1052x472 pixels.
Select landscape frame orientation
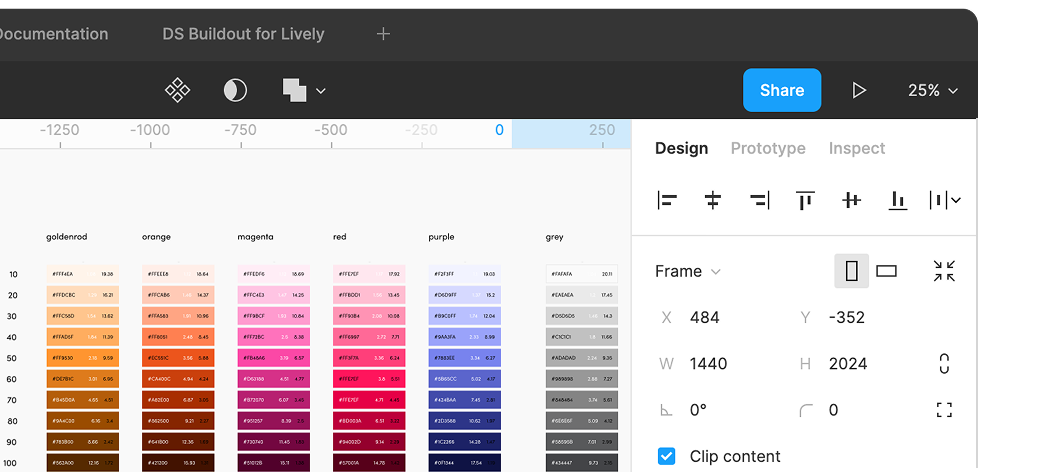pos(886,271)
